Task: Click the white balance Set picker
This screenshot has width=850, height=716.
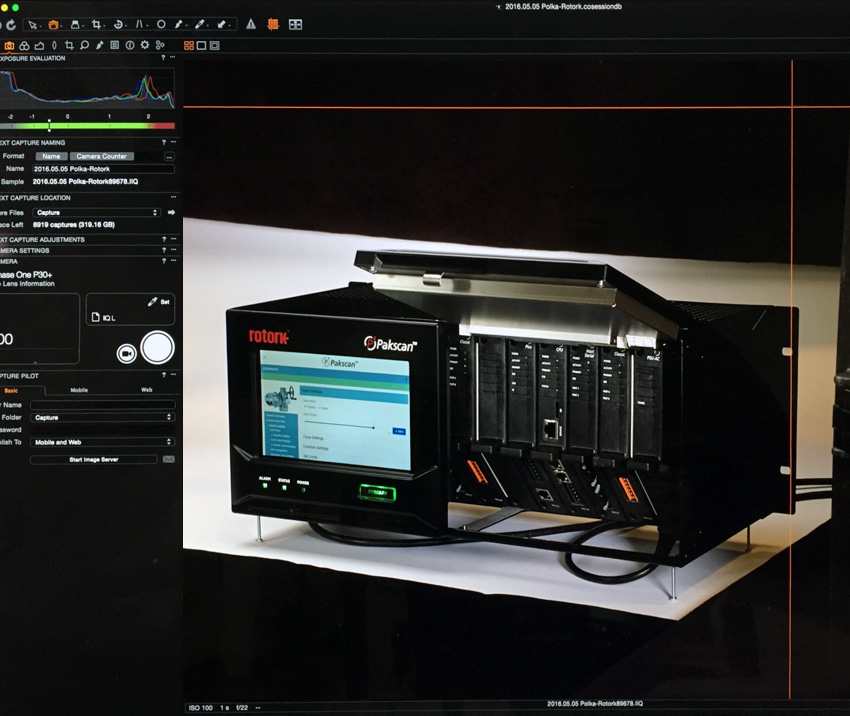Action: click(159, 302)
